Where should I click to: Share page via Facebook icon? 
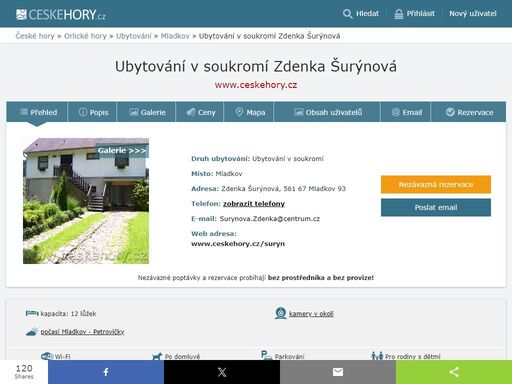pyautogui.click(x=106, y=372)
